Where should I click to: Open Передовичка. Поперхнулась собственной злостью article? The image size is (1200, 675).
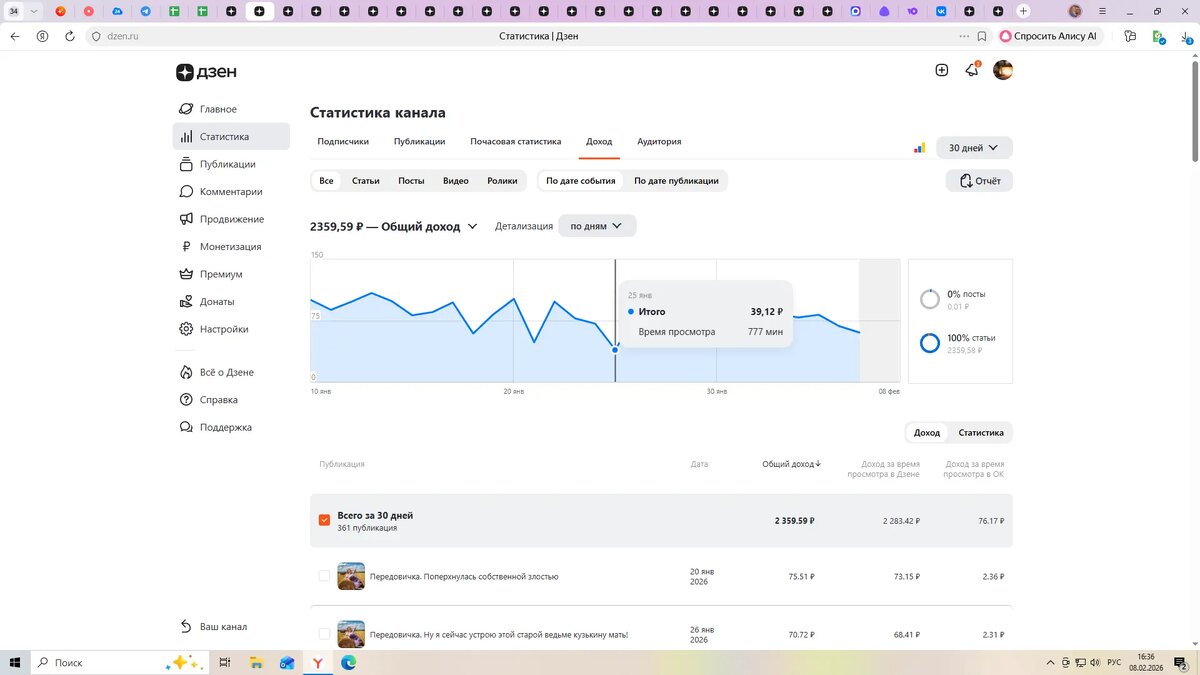coord(464,577)
